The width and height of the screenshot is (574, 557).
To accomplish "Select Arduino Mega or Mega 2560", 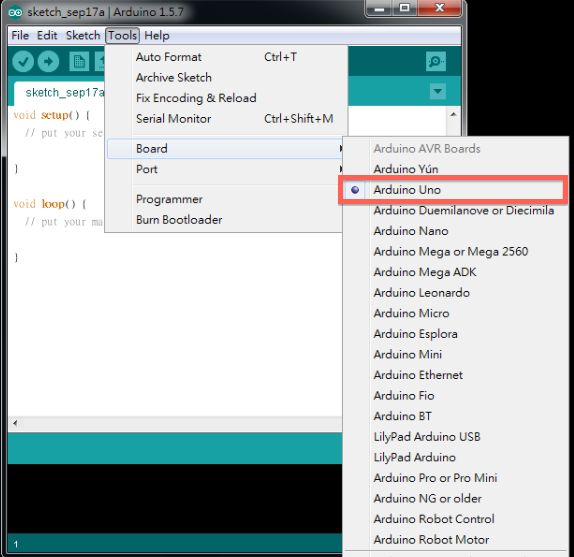I will click(x=455, y=251).
